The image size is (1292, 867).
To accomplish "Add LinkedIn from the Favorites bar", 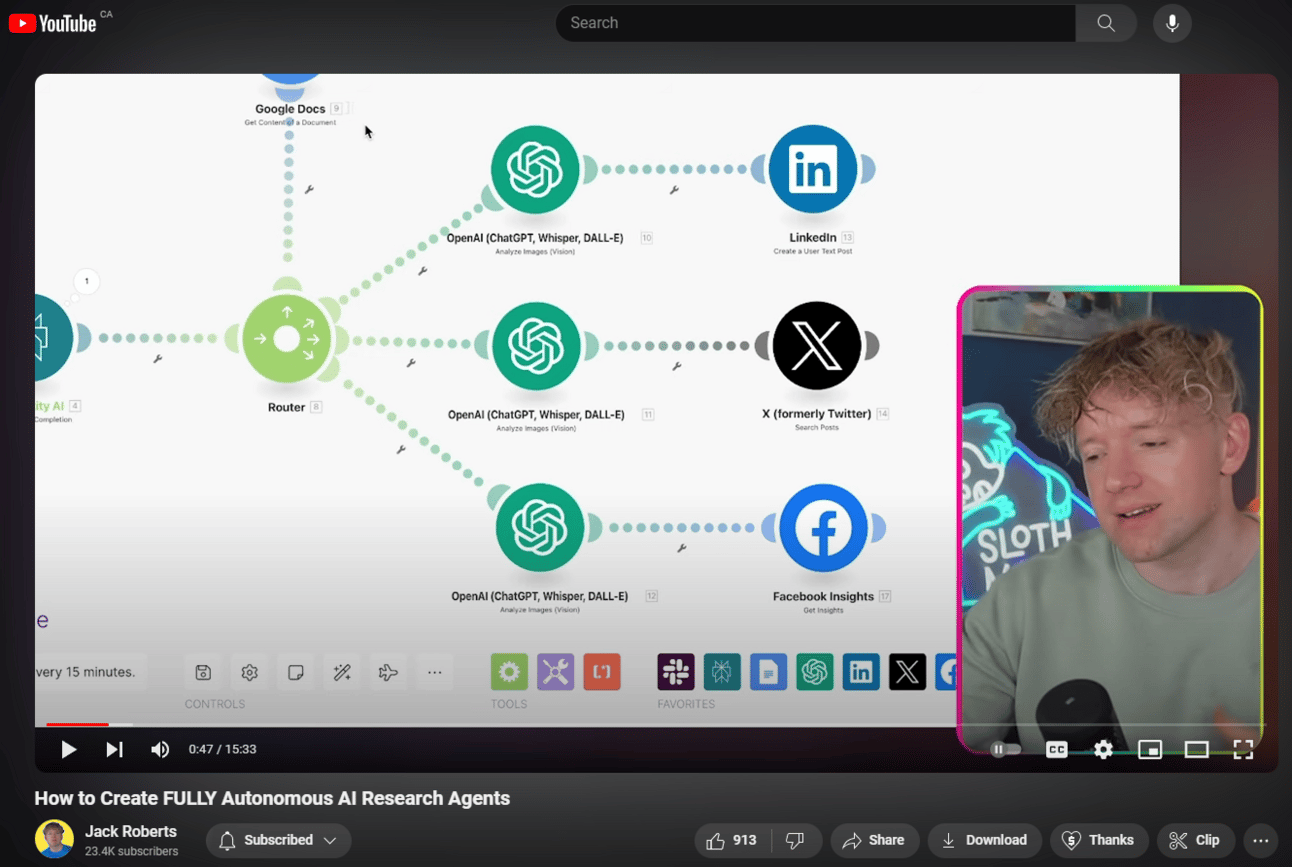I will [x=861, y=672].
